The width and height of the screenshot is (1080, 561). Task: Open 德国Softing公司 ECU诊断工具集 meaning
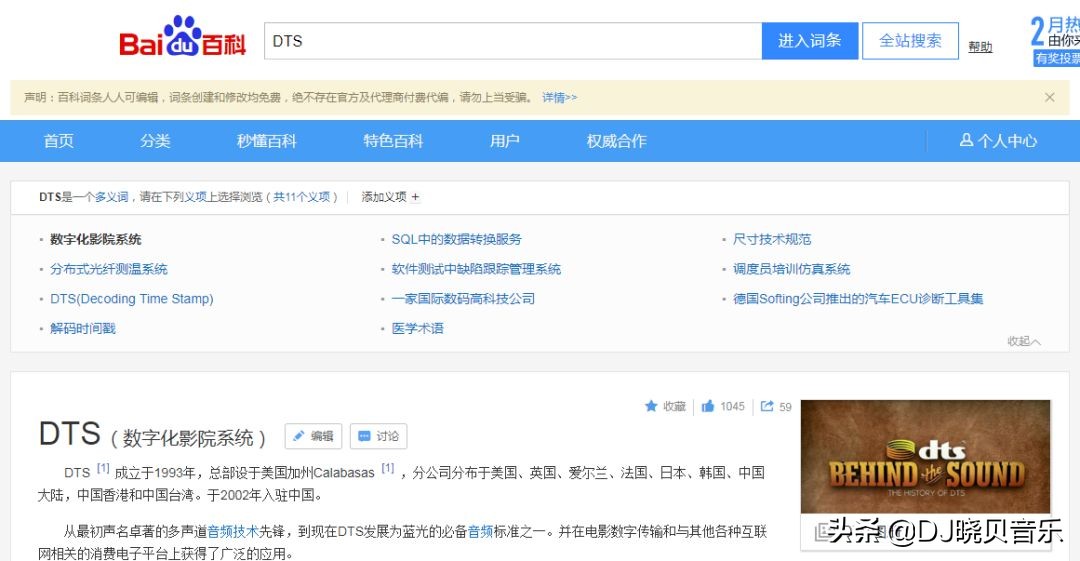click(x=858, y=298)
